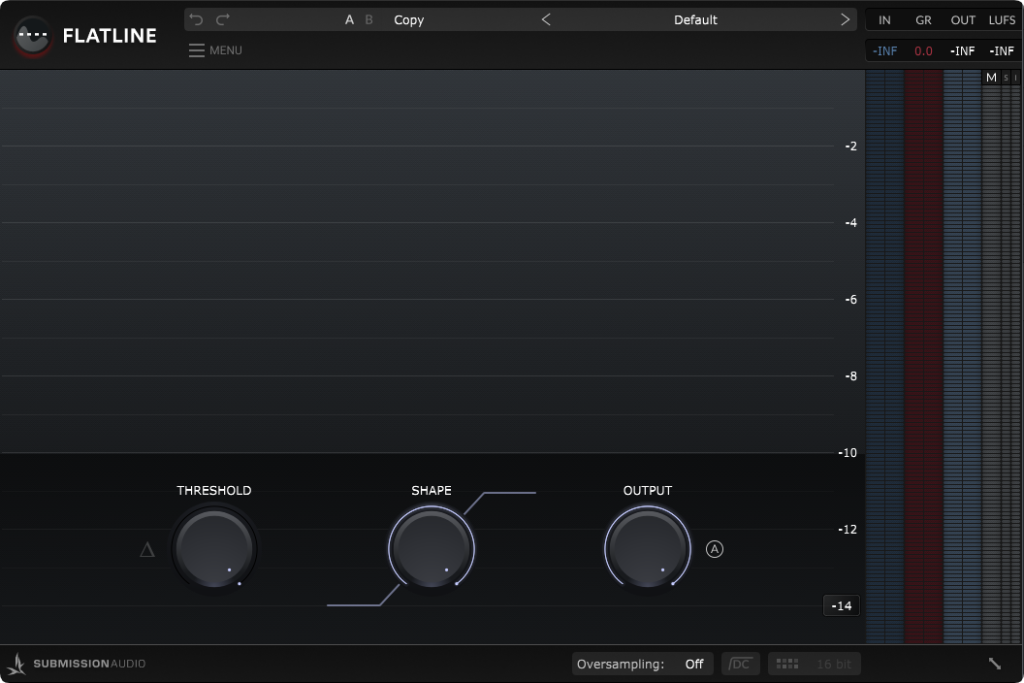Click the Output knob
This screenshot has width=1024, height=683.
[647, 548]
